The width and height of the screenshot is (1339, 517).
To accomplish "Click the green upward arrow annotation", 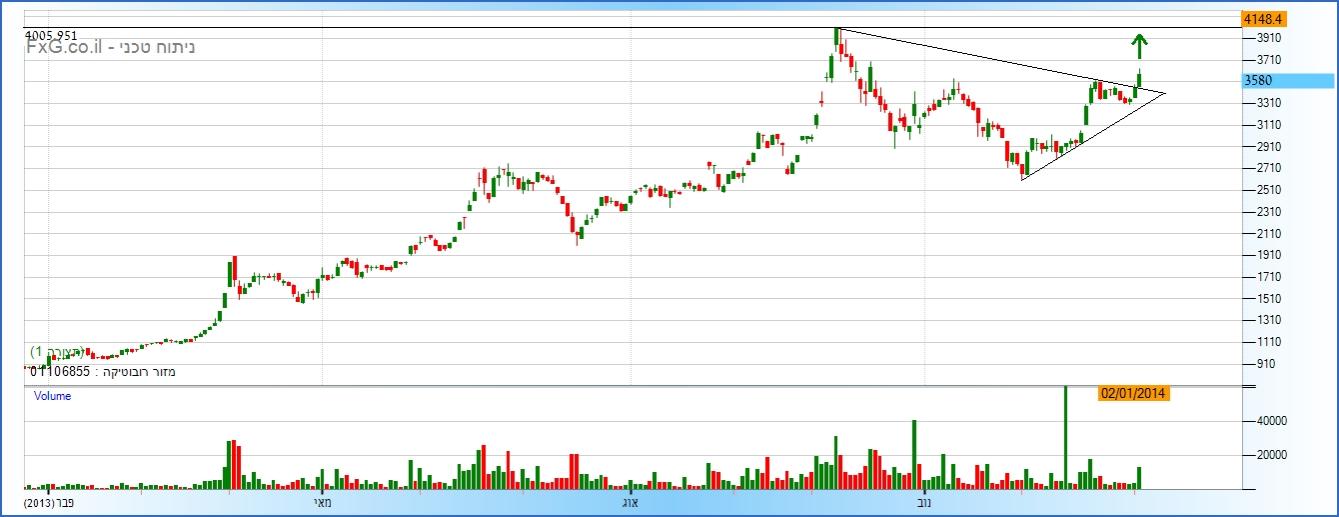I will [1138, 45].
